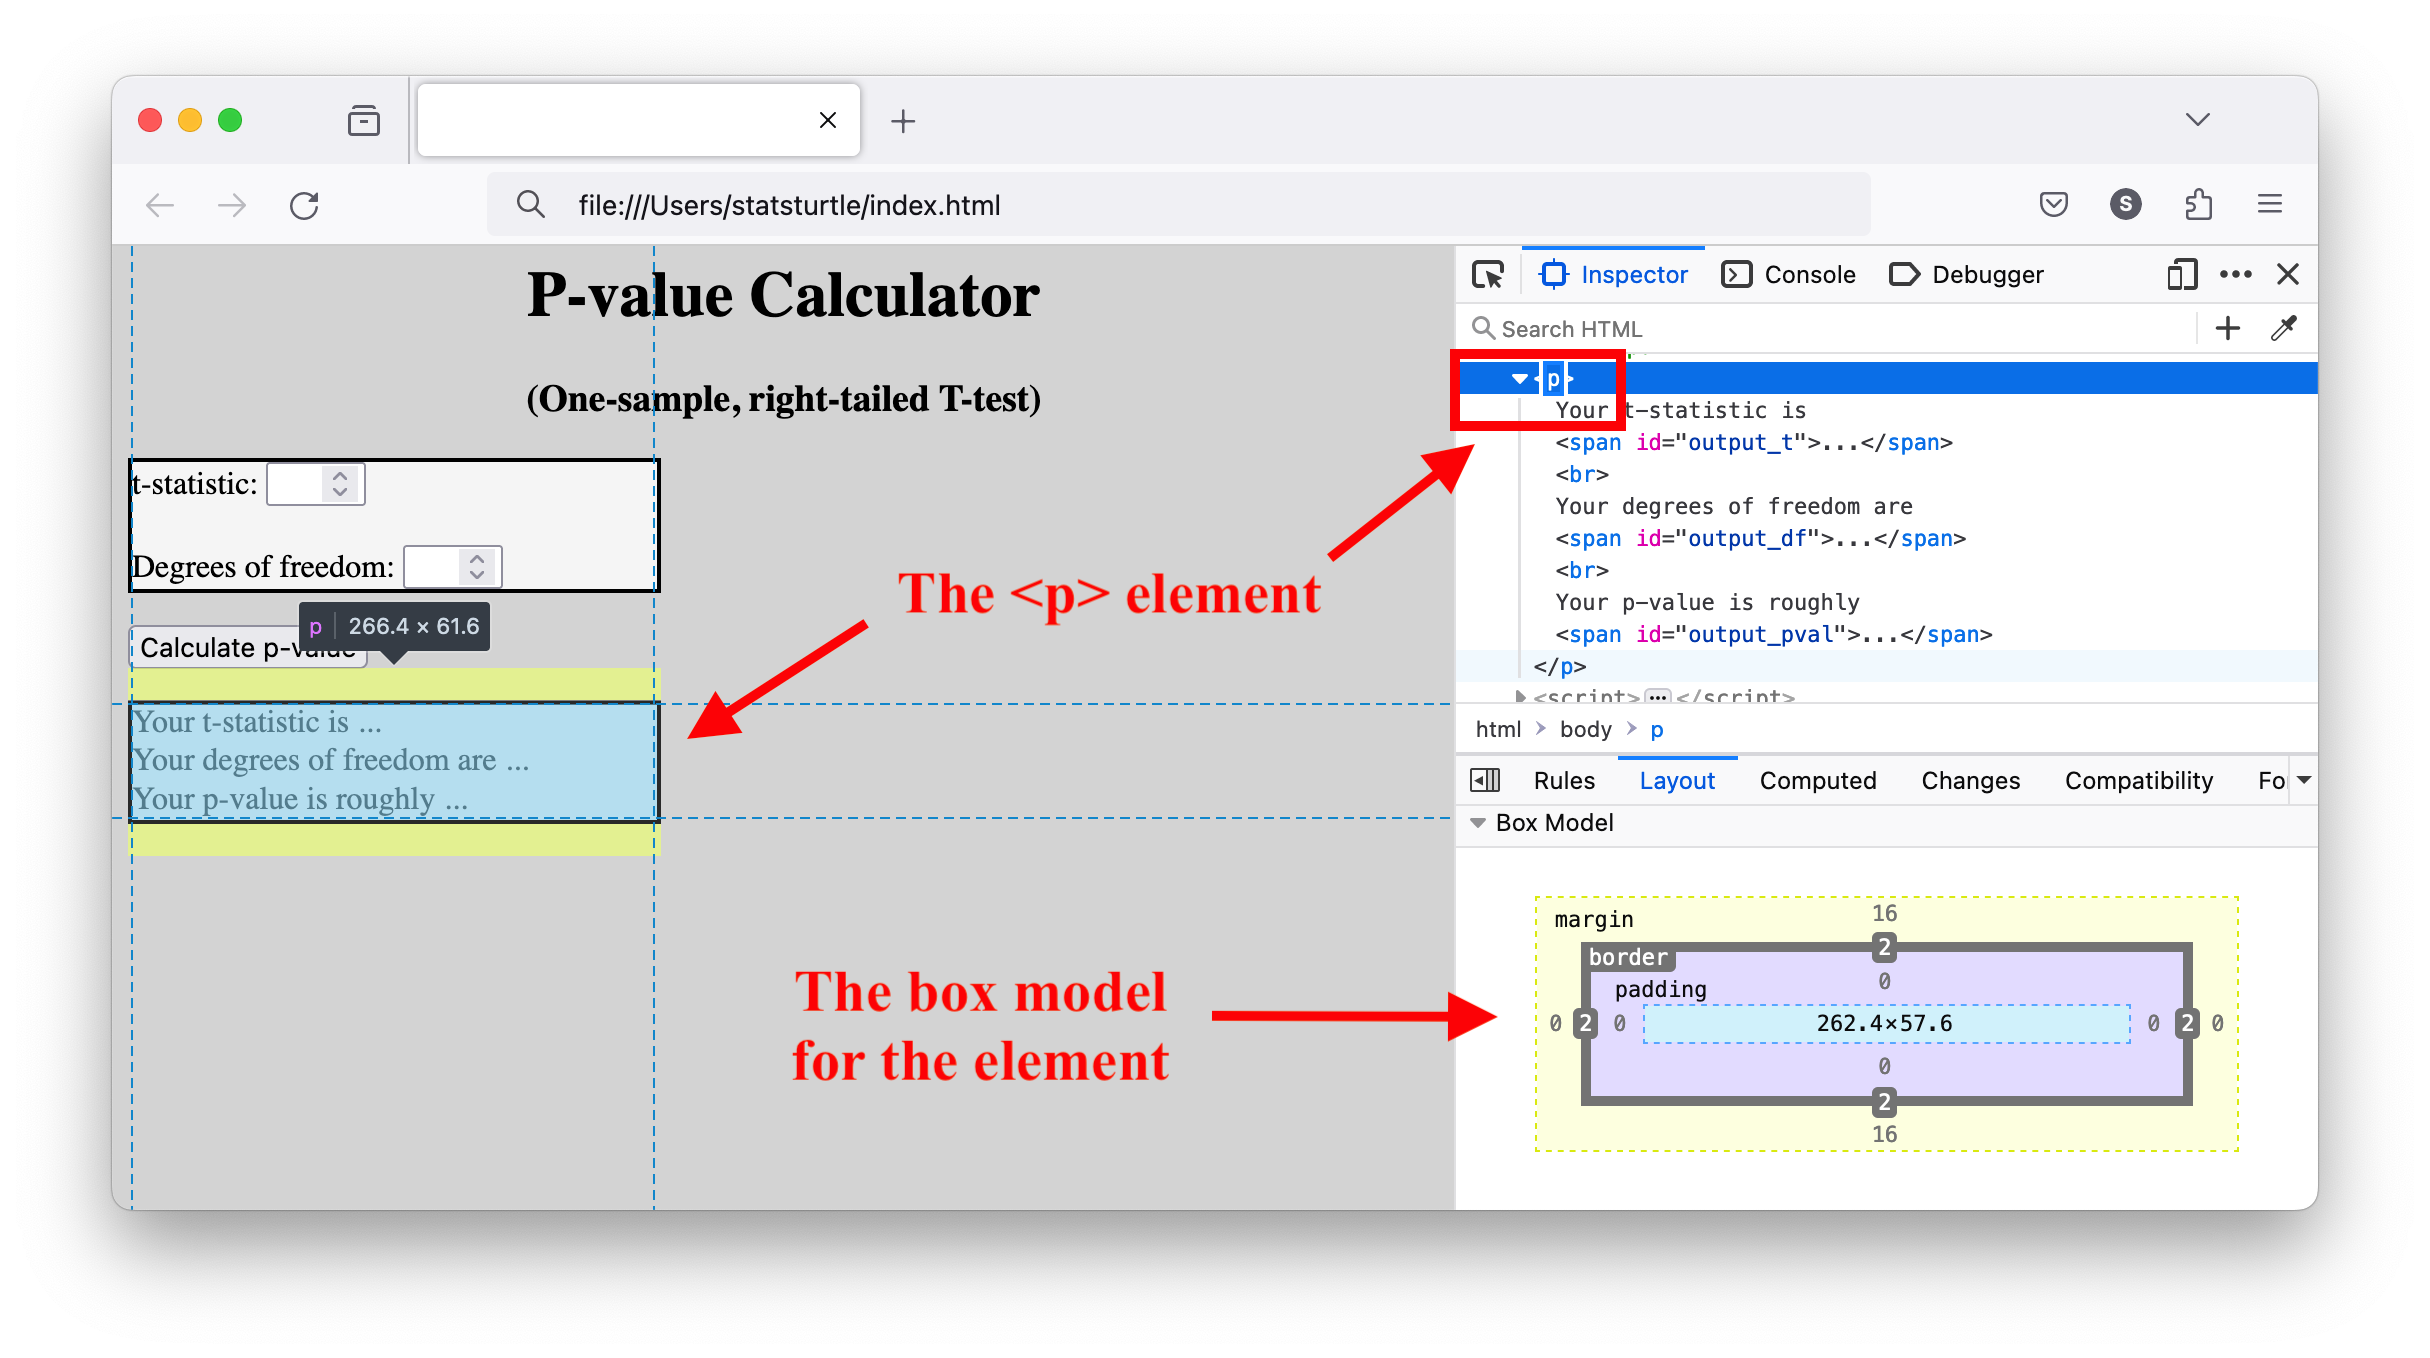Edit the left border value 2
Viewport: 2430px width, 1358px height.
(x=1585, y=1023)
